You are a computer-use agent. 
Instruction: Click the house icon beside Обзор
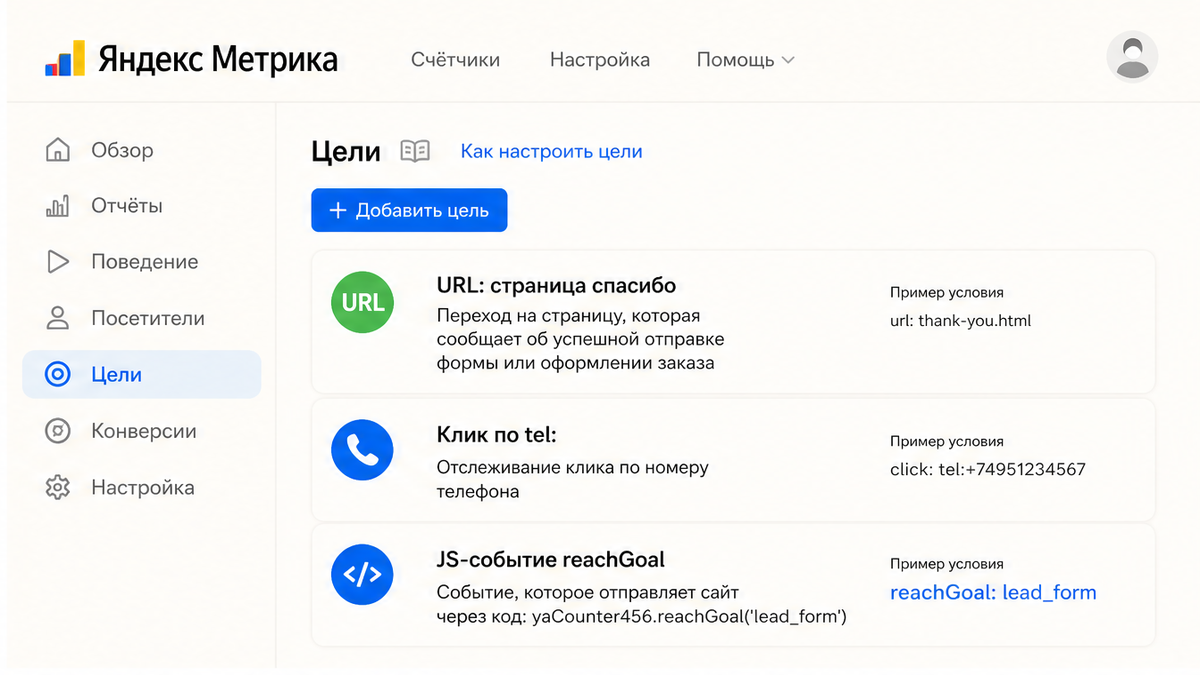tap(58, 150)
